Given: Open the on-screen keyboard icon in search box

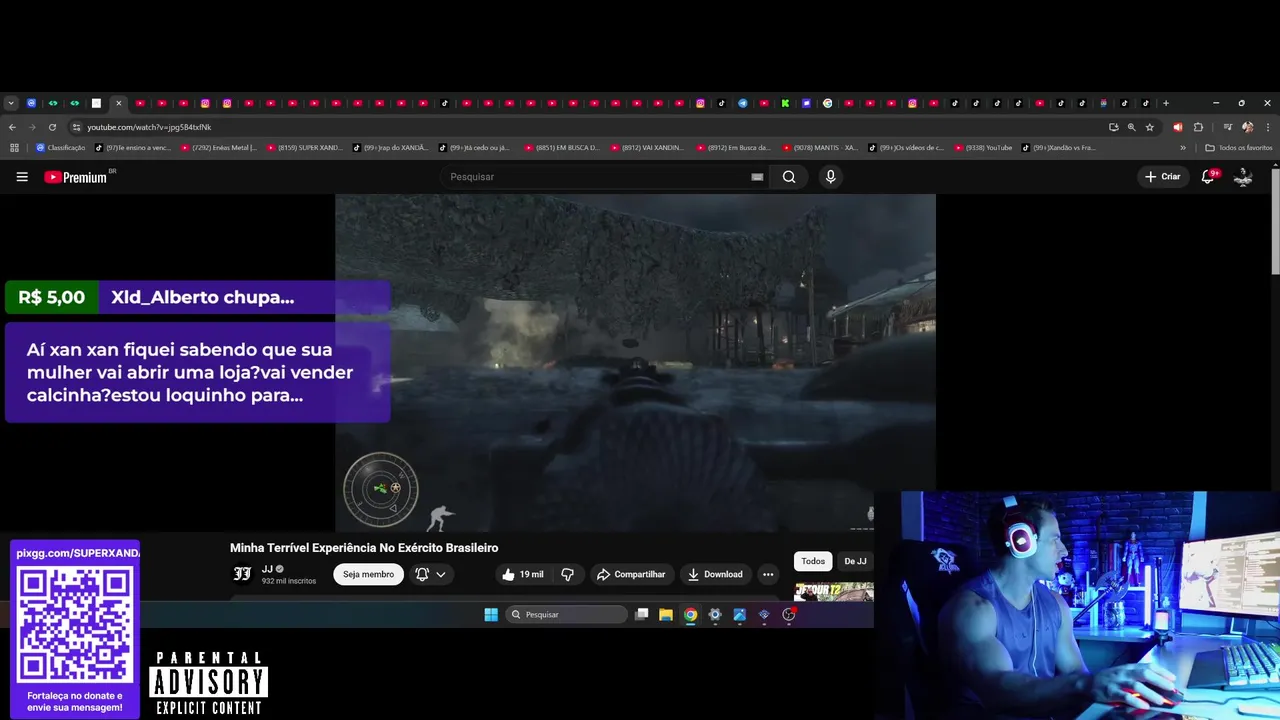Looking at the screenshot, I should point(757,177).
